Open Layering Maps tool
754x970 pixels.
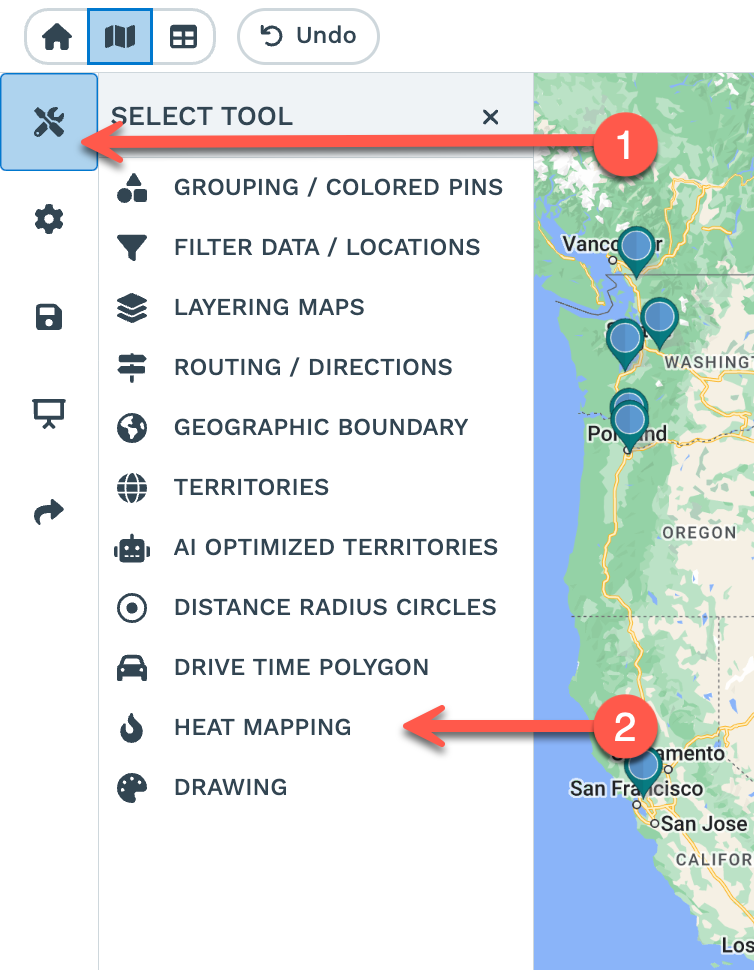269,307
